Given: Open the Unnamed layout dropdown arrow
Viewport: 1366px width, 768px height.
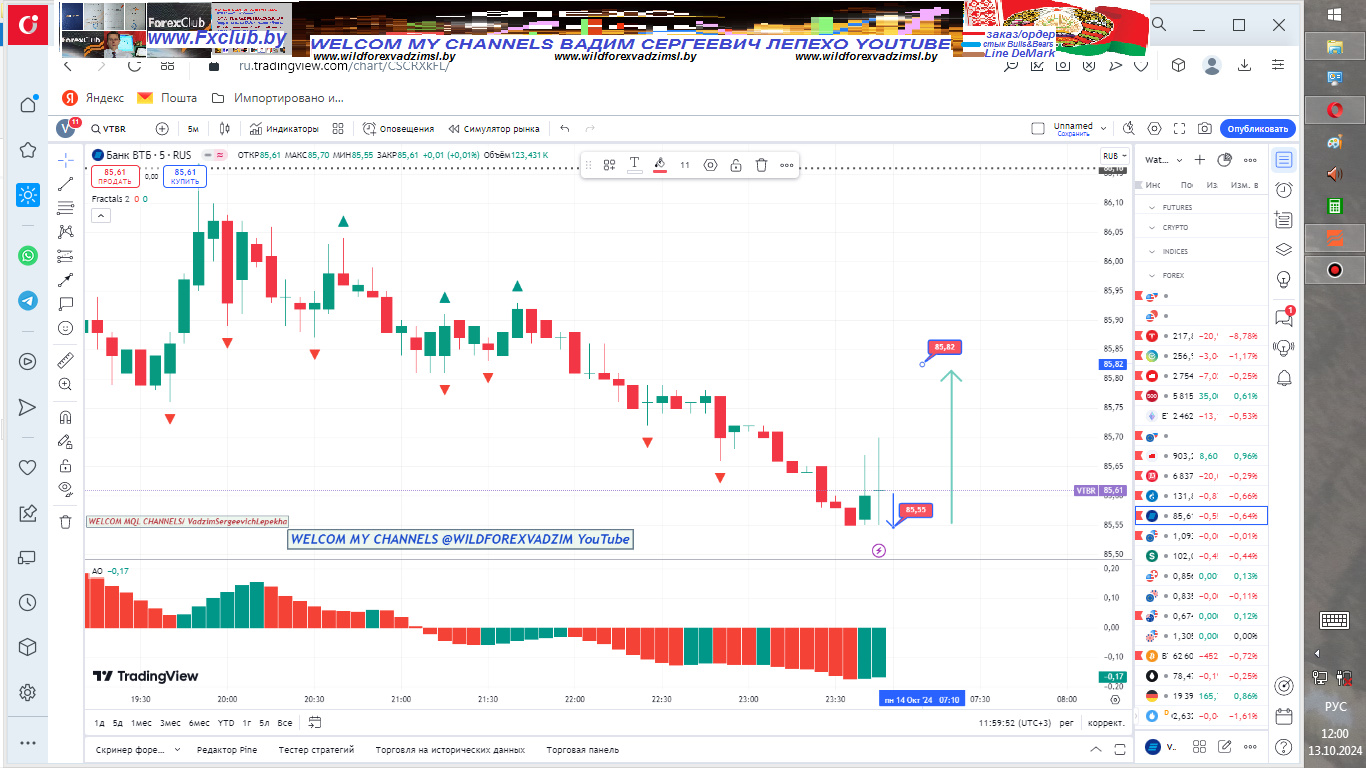Looking at the screenshot, I should click(x=1103, y=129).
